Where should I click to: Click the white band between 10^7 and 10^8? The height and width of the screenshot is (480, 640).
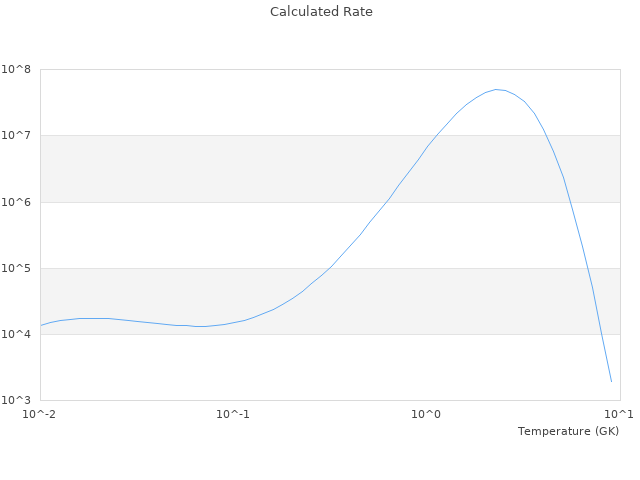[250, 102]
